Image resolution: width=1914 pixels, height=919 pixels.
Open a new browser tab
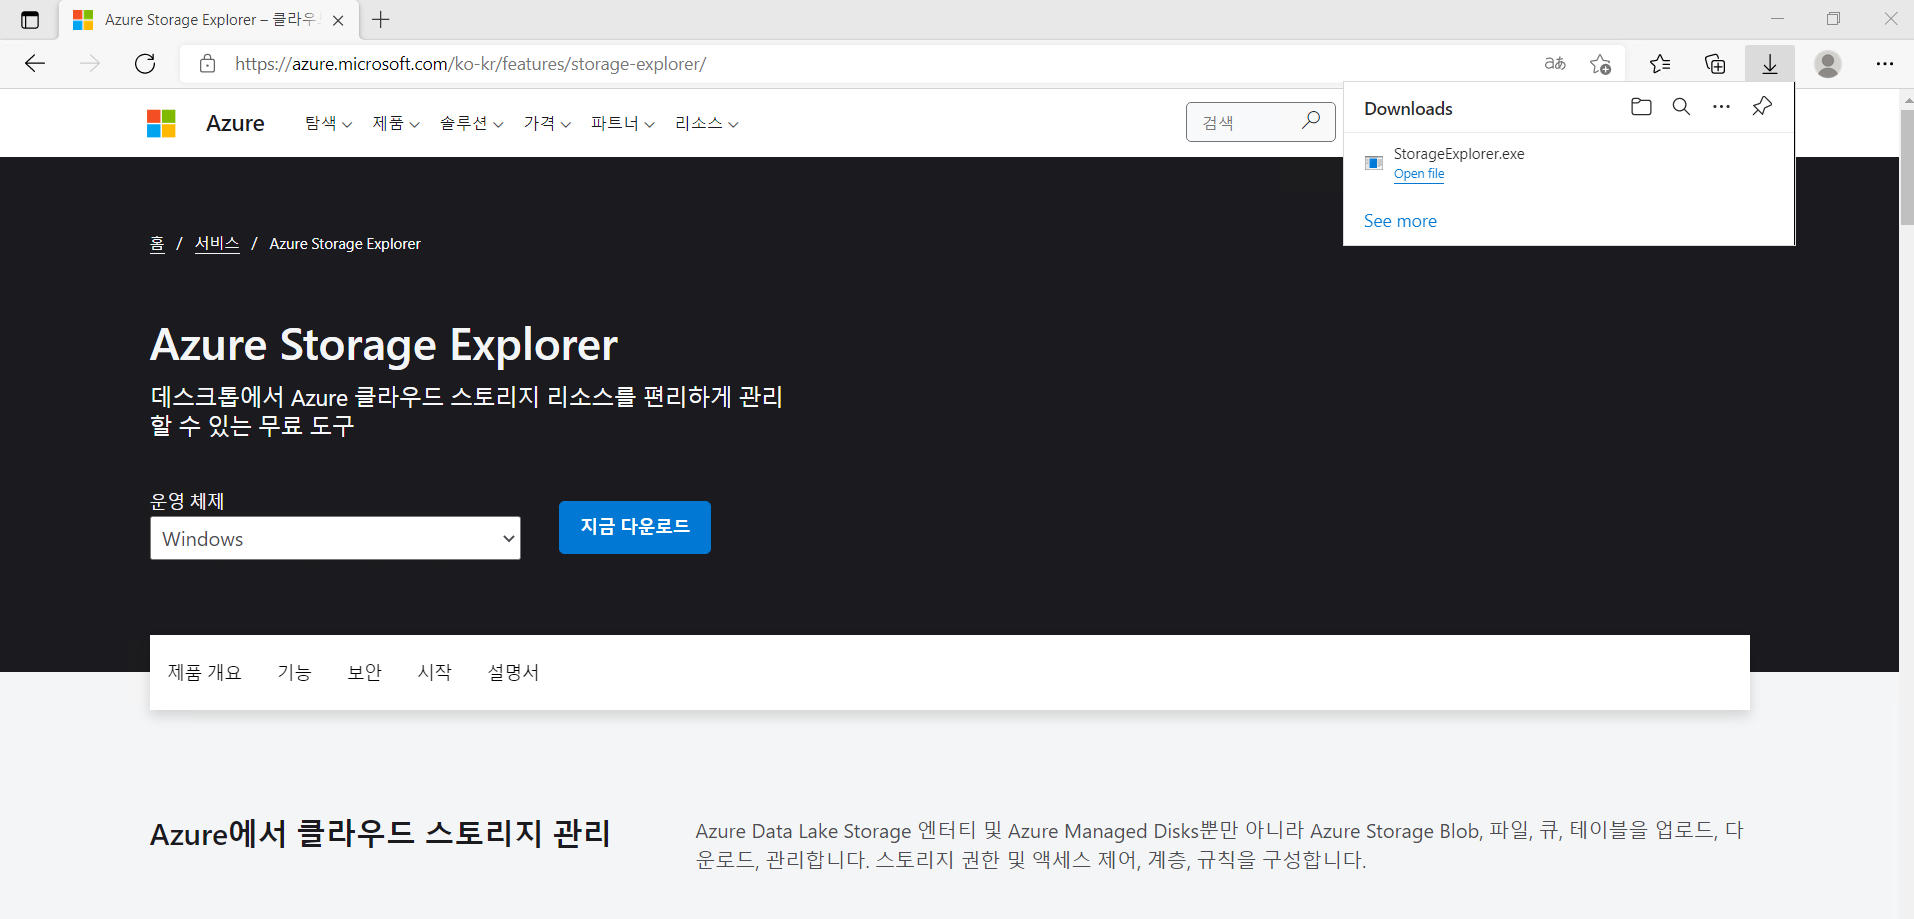tap(381, 19)
